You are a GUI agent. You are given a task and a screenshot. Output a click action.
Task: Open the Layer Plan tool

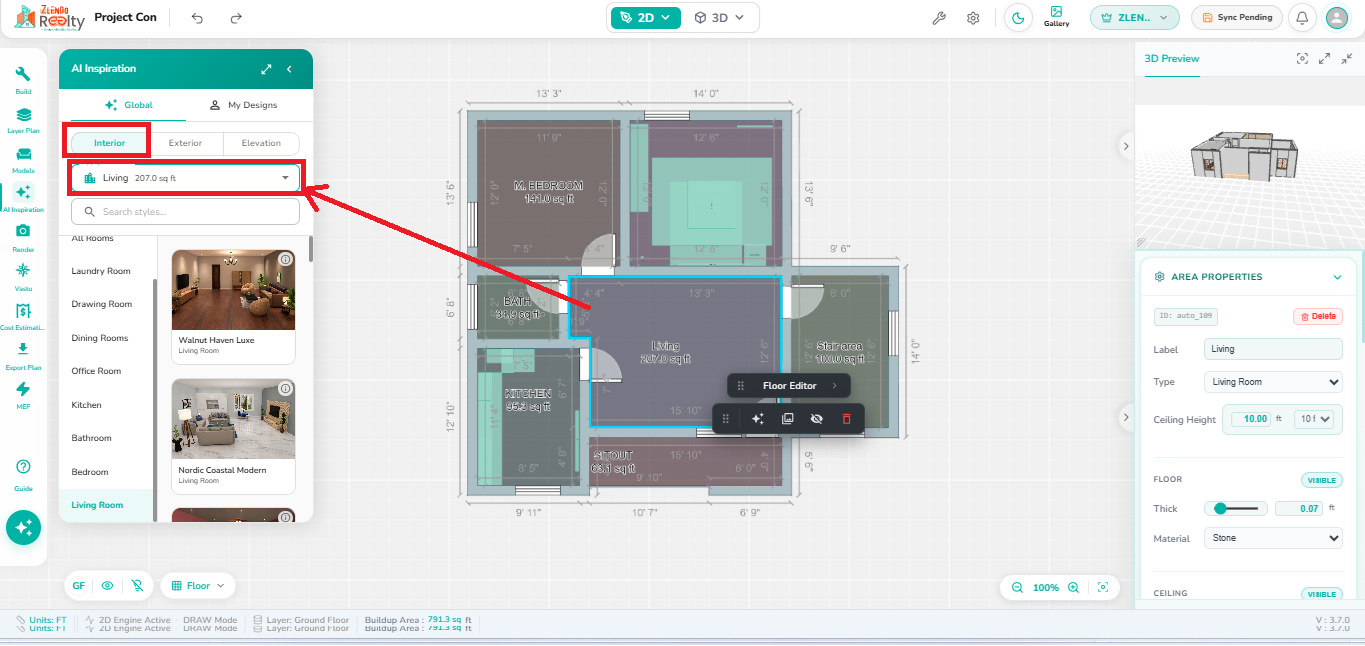[x=23, y=120]
